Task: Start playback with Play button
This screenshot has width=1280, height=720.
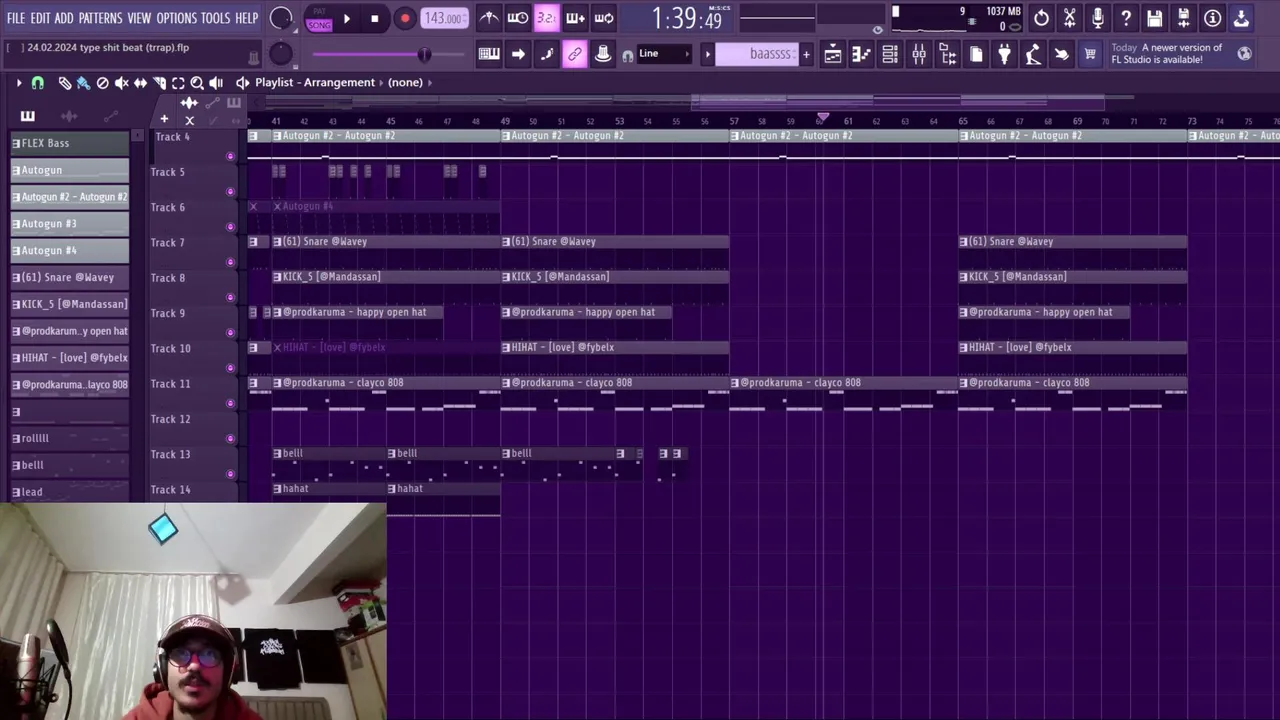Action: 346,18
